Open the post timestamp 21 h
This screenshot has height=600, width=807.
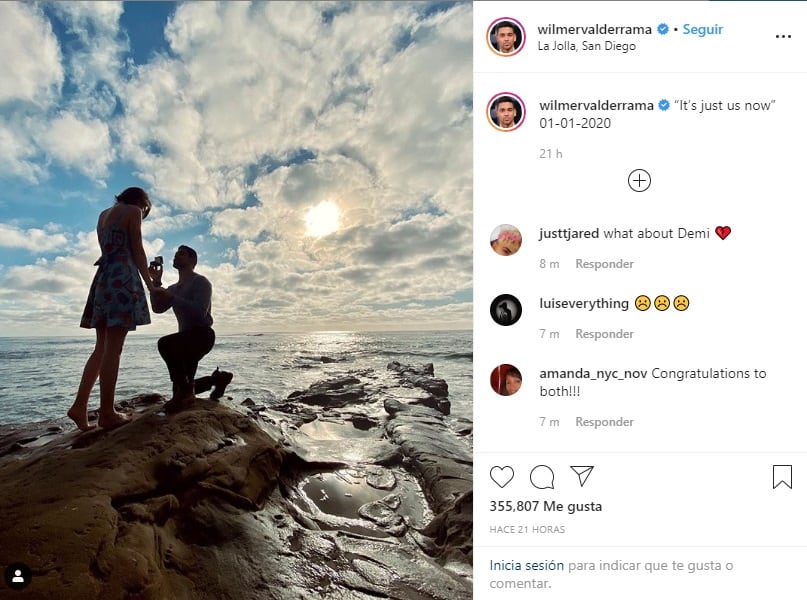[x=549, y=154]
